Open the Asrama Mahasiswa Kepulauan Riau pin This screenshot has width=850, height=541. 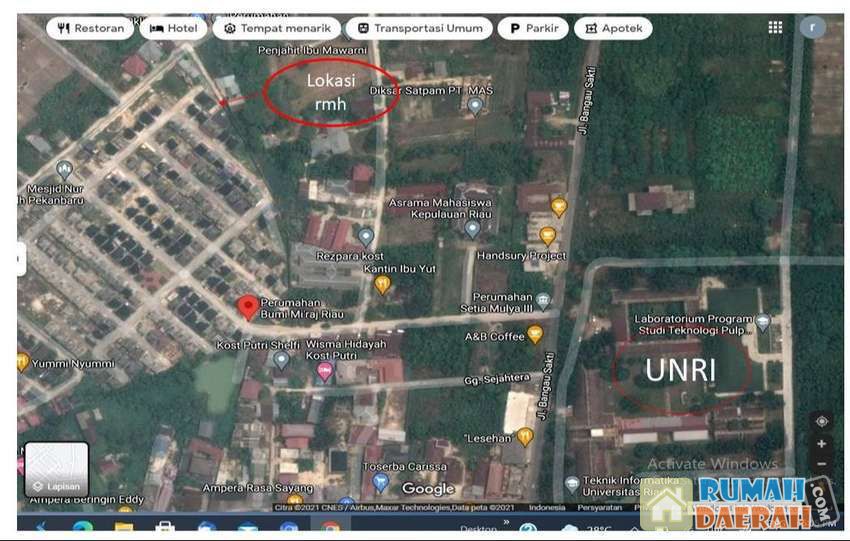coord(472,228)
